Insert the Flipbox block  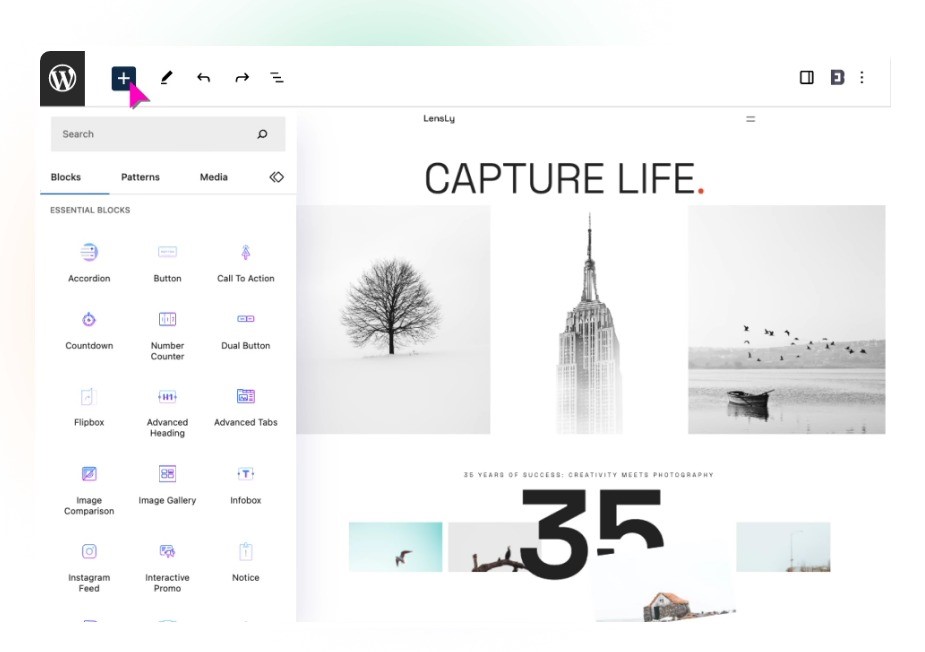pos(89,407)
